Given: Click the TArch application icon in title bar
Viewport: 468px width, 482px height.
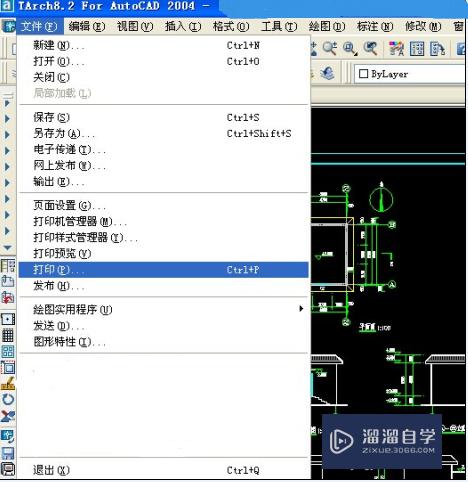Looking at the screenshot, I should tap(7, 6).
